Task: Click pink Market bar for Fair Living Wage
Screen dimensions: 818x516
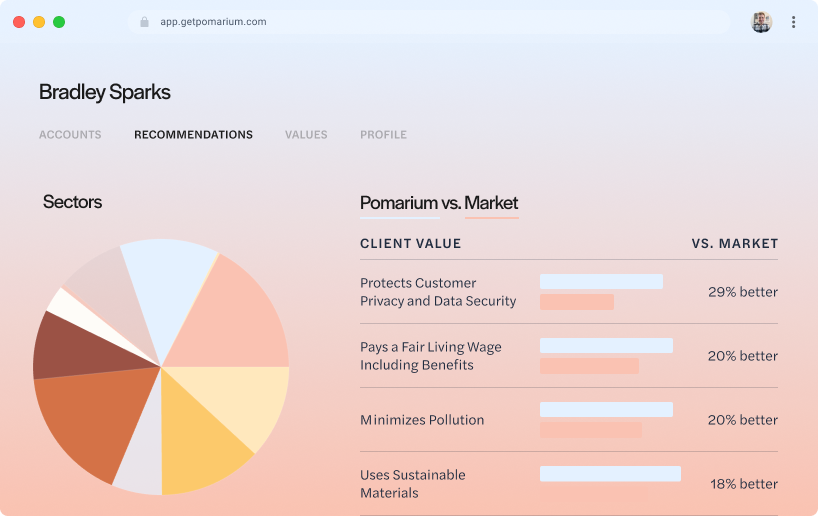Action: [x=590, y=366]
